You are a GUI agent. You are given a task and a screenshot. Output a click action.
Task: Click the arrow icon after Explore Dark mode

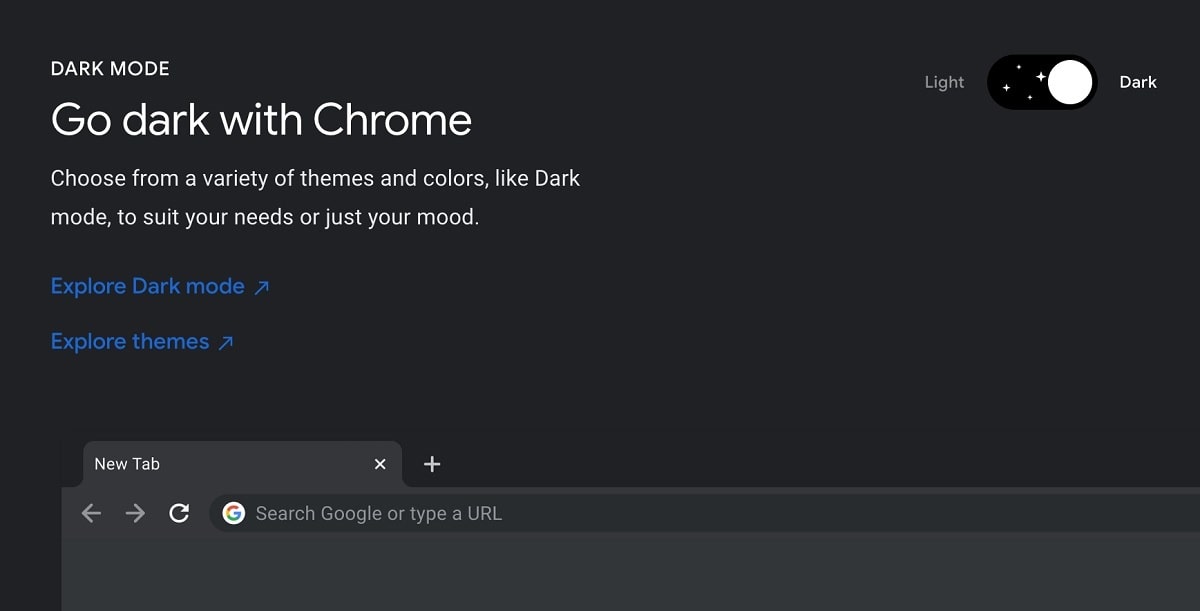coord(262,287)
